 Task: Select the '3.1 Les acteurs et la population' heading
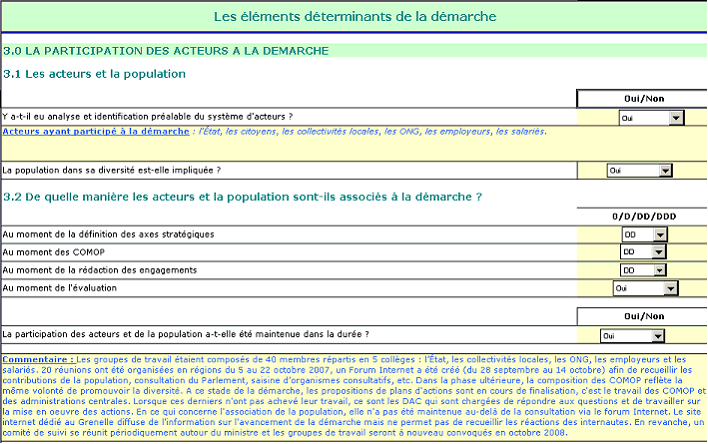[94, 74]
